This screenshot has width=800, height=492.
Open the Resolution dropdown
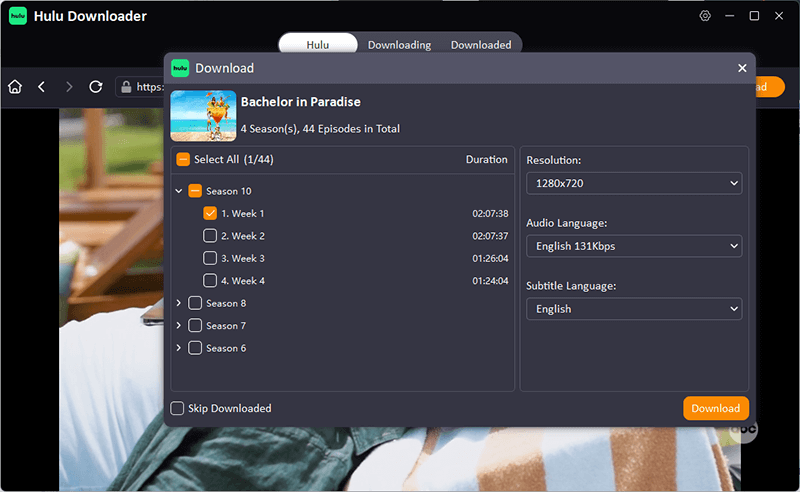(x=634, y=183)
